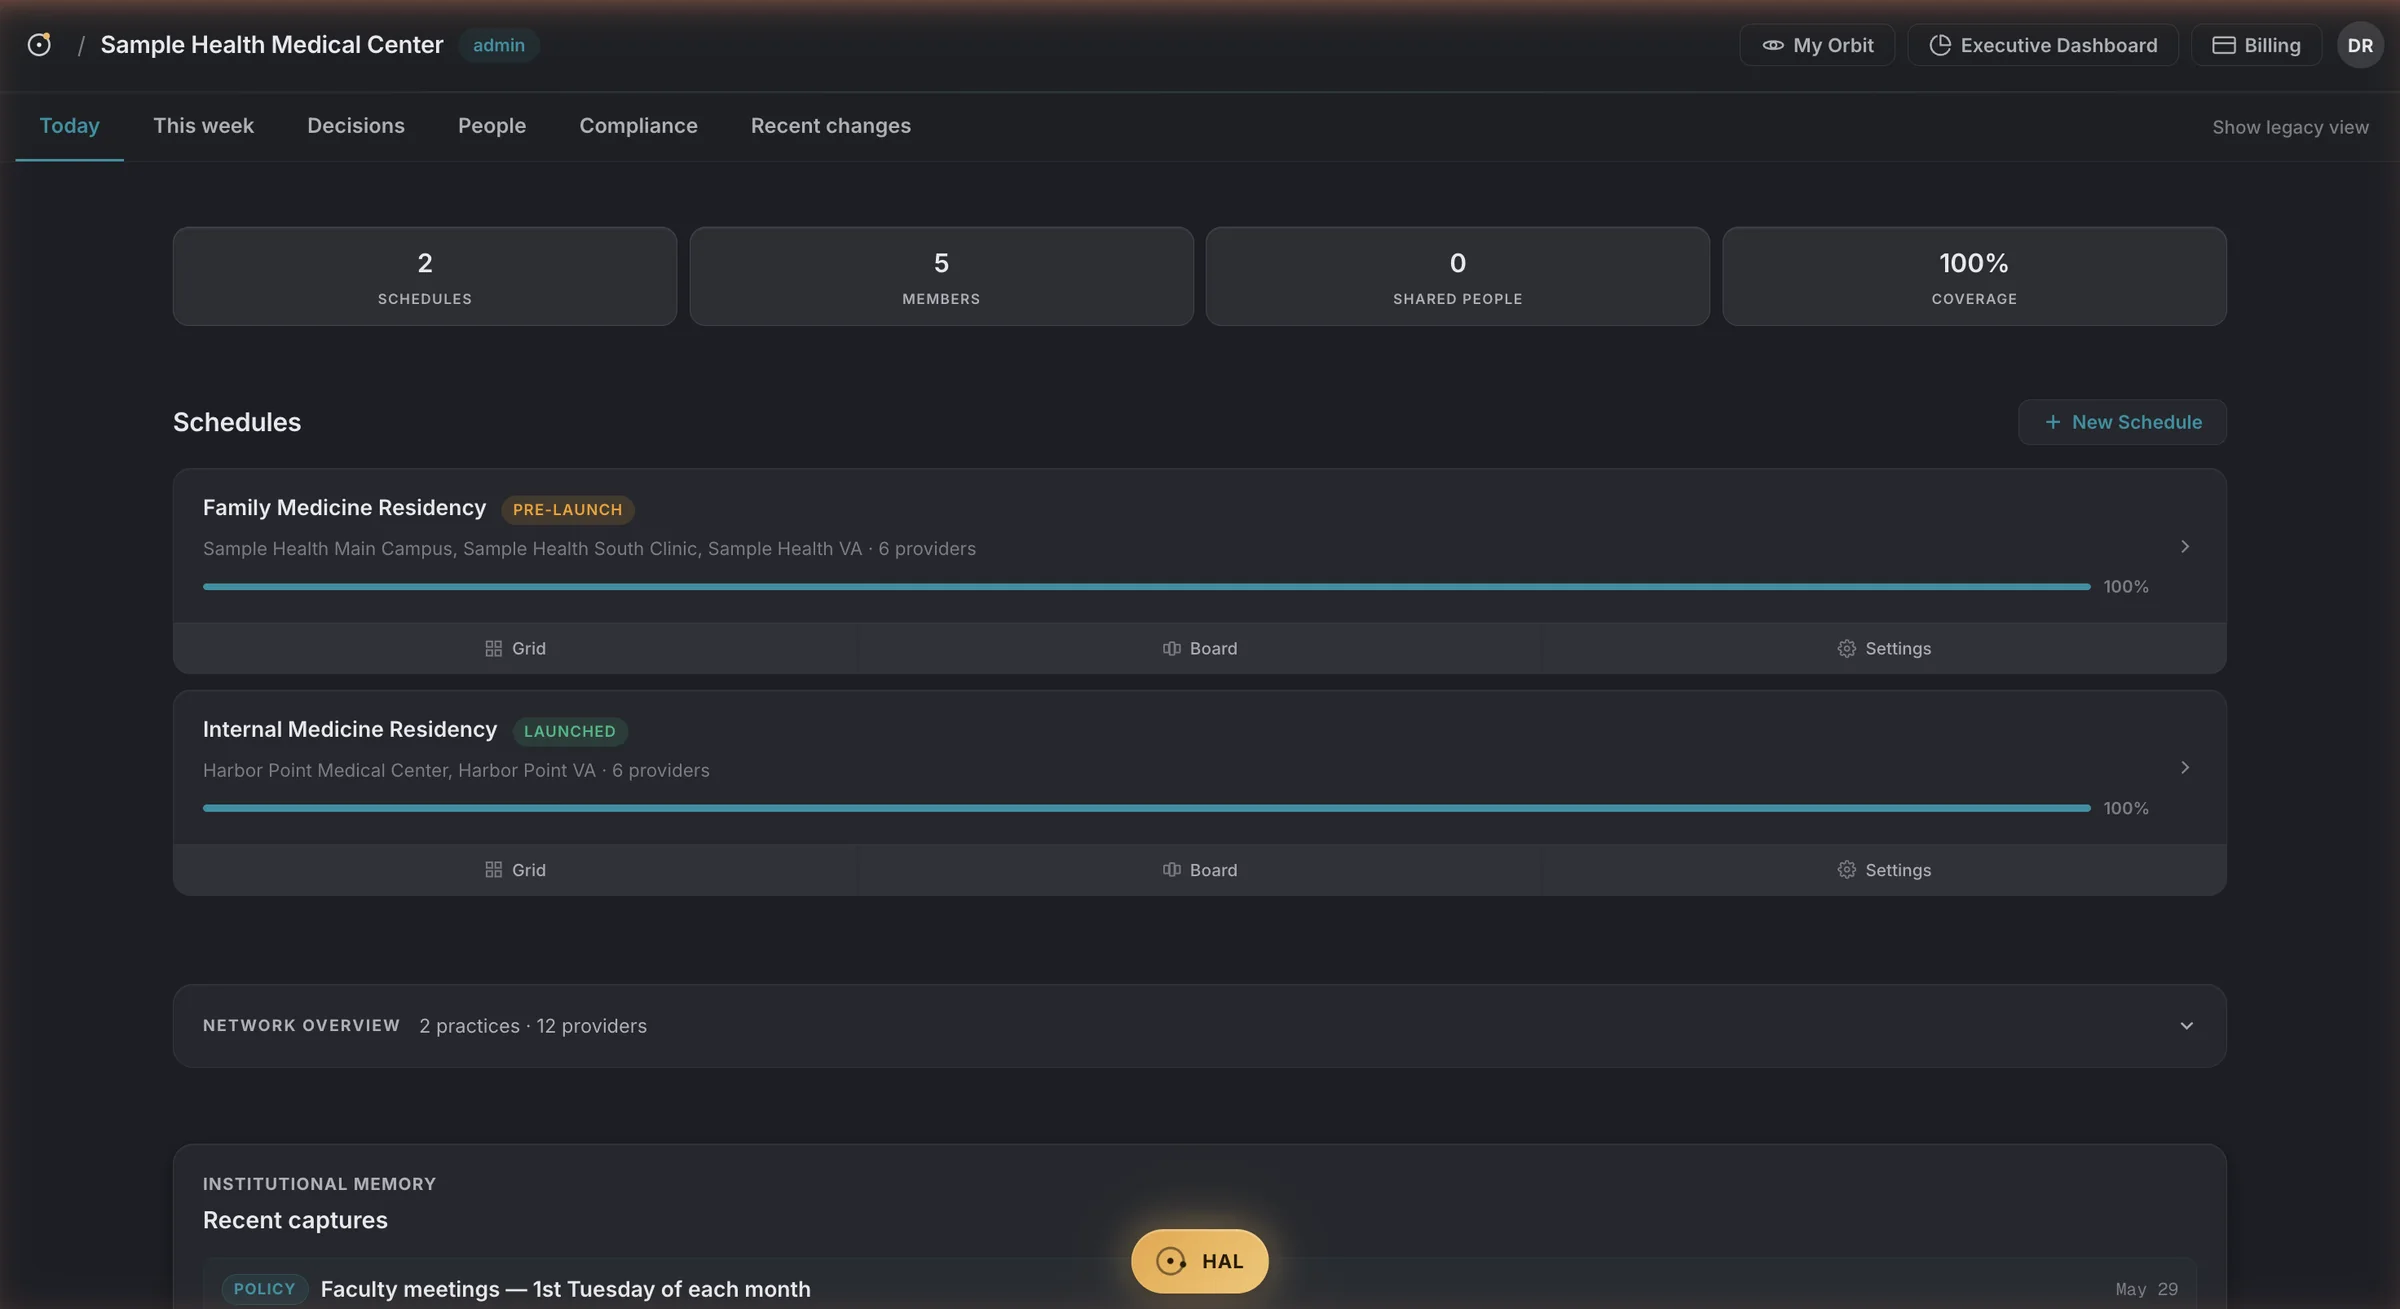This screenshot has width=2400, height=1309.
Task: Expand the Network Overview panel
Action: [1199, 1026]
